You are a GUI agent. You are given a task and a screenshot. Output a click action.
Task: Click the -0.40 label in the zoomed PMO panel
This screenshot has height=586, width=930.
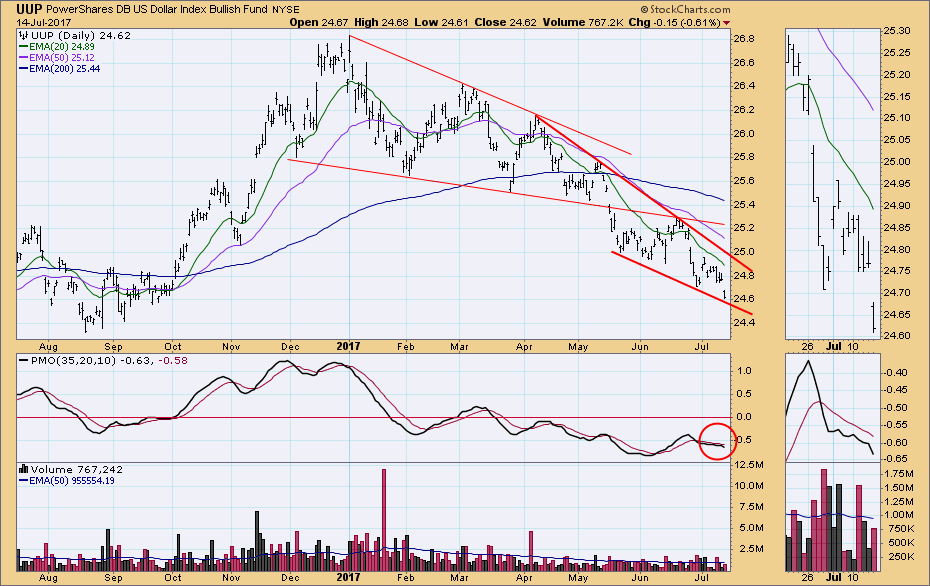point(895,372)
